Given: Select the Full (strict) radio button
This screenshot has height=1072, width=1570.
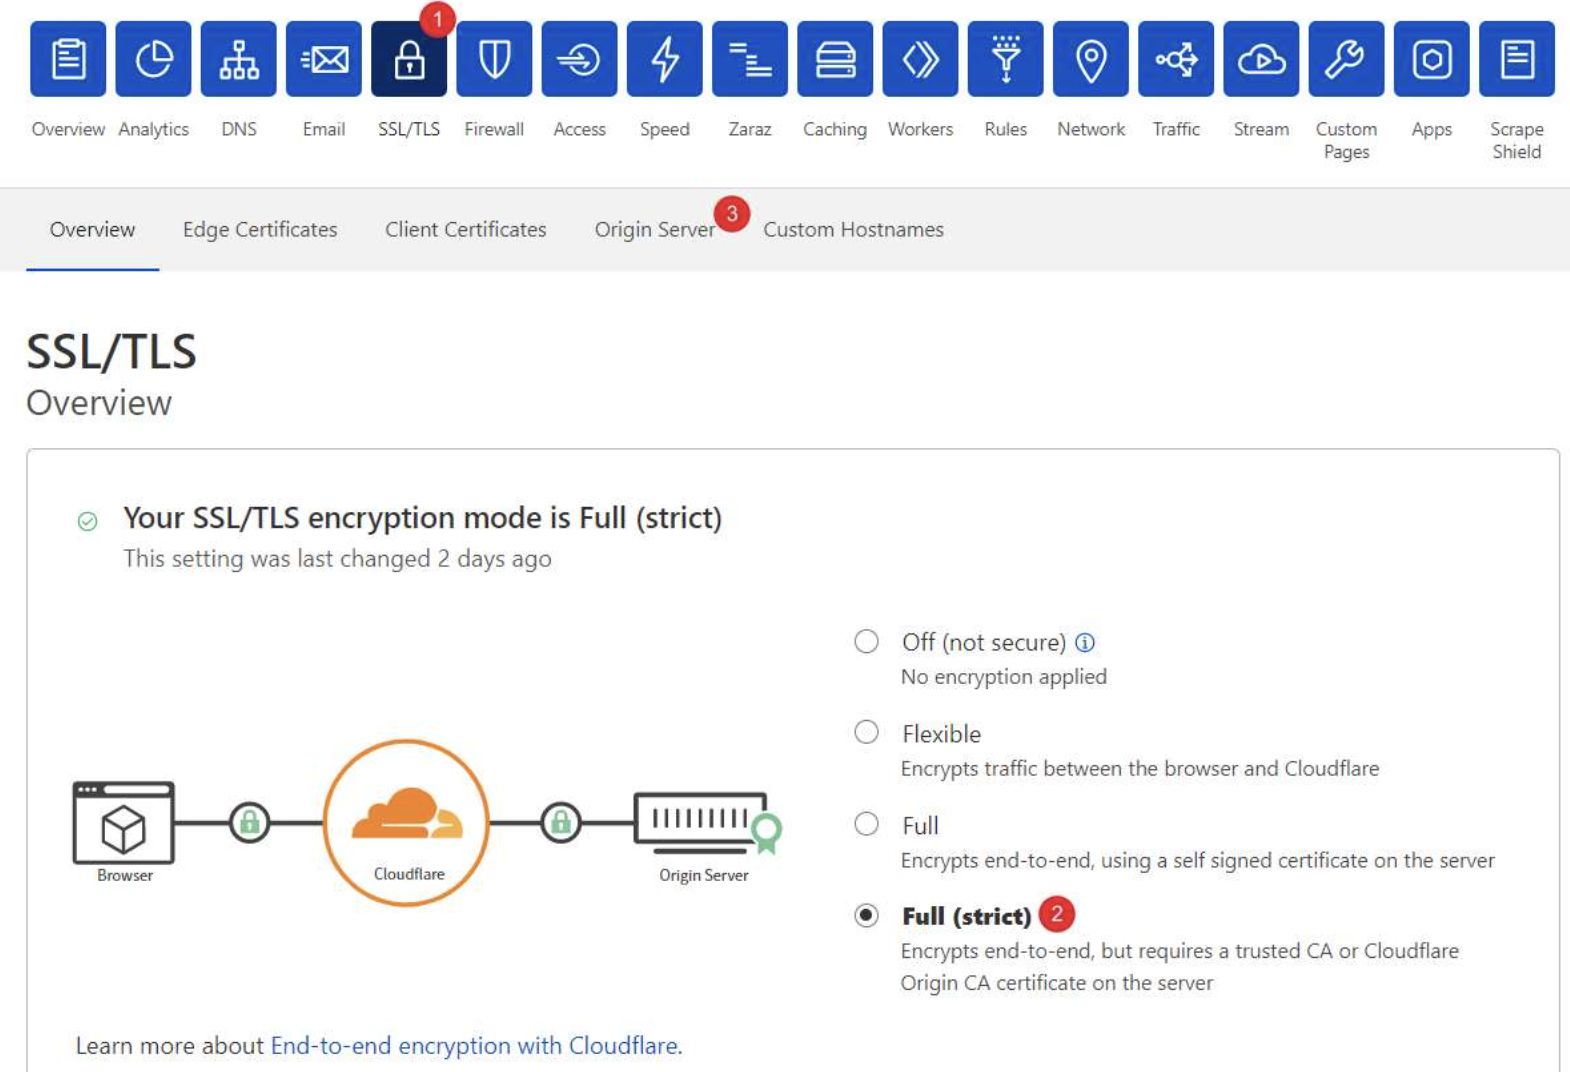Looking at the screenshot, I should pos(867,915).
